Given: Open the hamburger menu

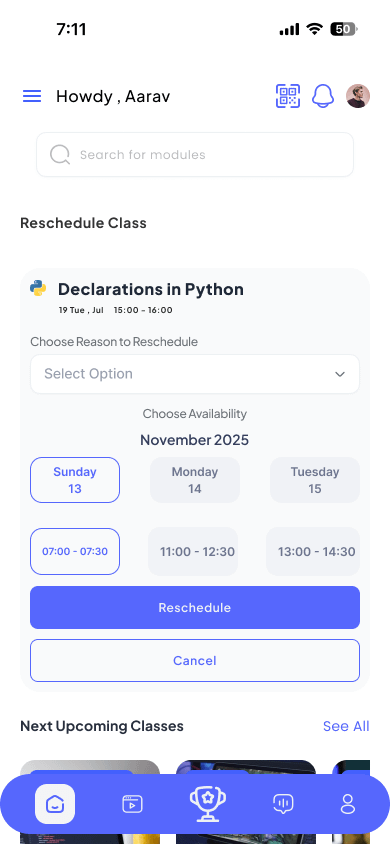Looking at the screenshot, I should pos(32,96).
